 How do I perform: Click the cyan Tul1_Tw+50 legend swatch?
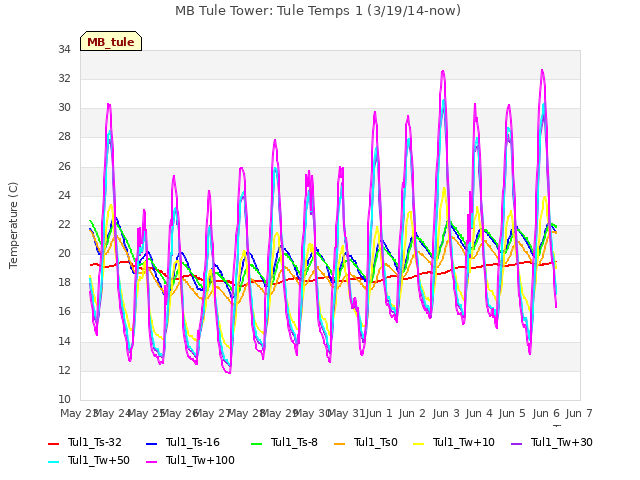coord(53,462)
